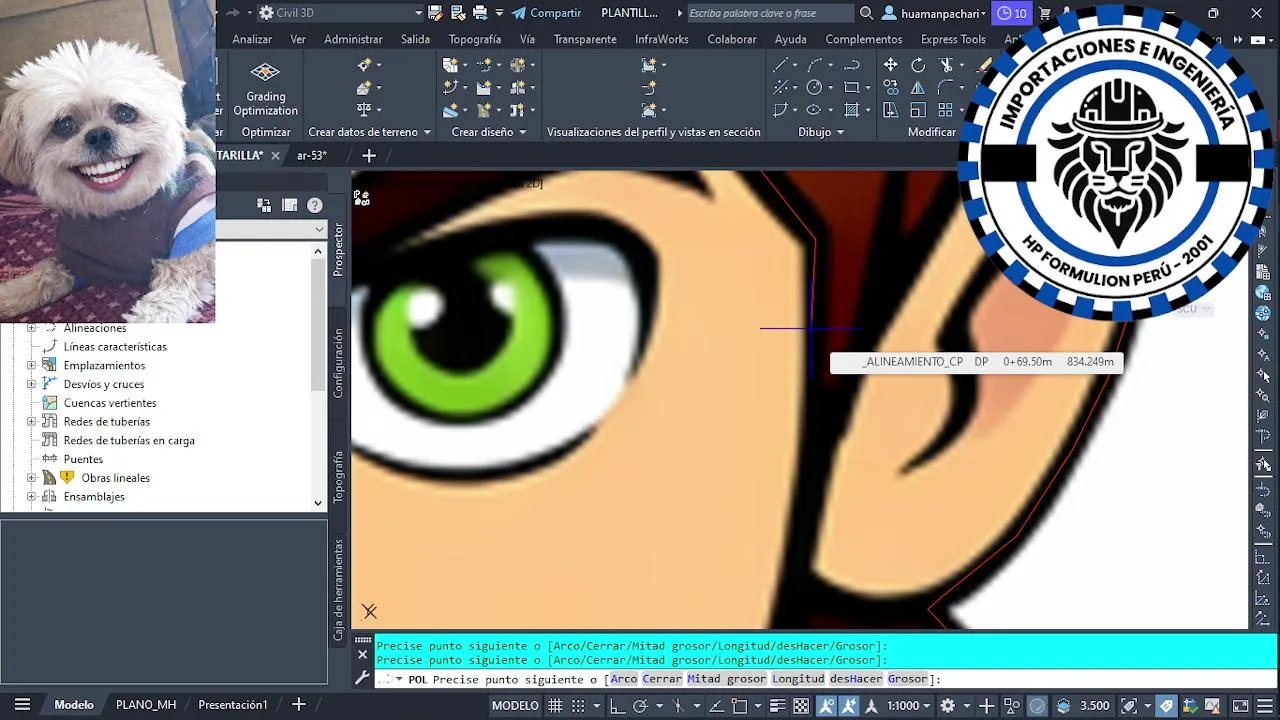
Task: Select the Circle tool in Dibujo panel
Action: (x=815, y=88)
